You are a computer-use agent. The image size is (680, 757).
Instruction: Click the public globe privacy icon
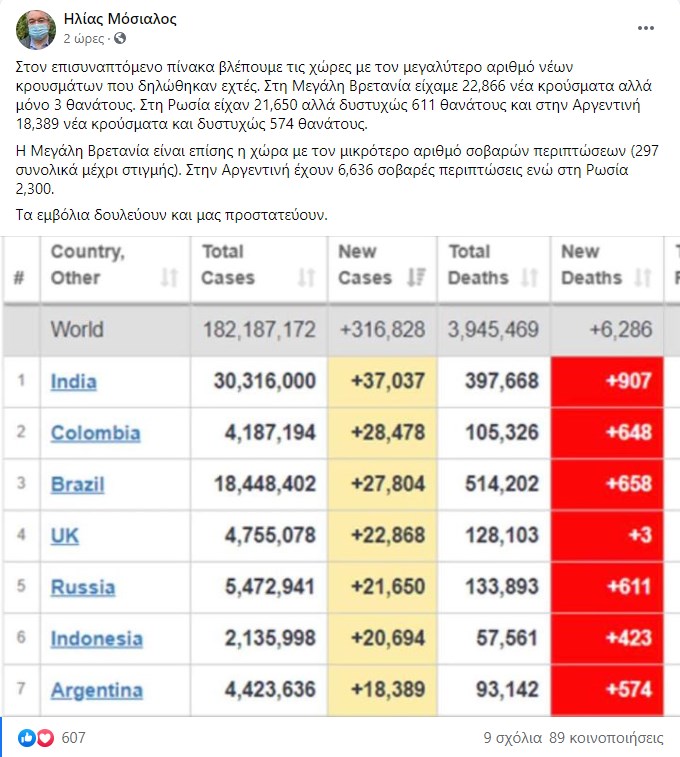(121, 39)
